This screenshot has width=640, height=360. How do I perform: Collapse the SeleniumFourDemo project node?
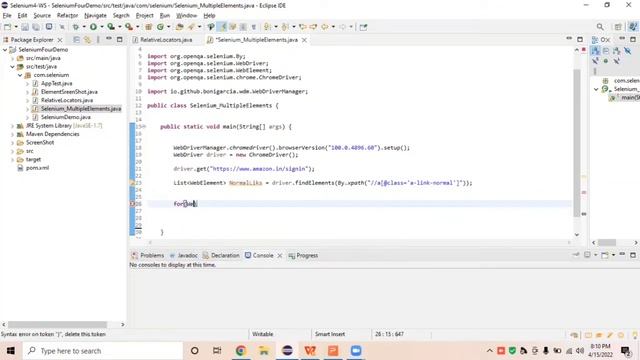(x=5, y=49)
